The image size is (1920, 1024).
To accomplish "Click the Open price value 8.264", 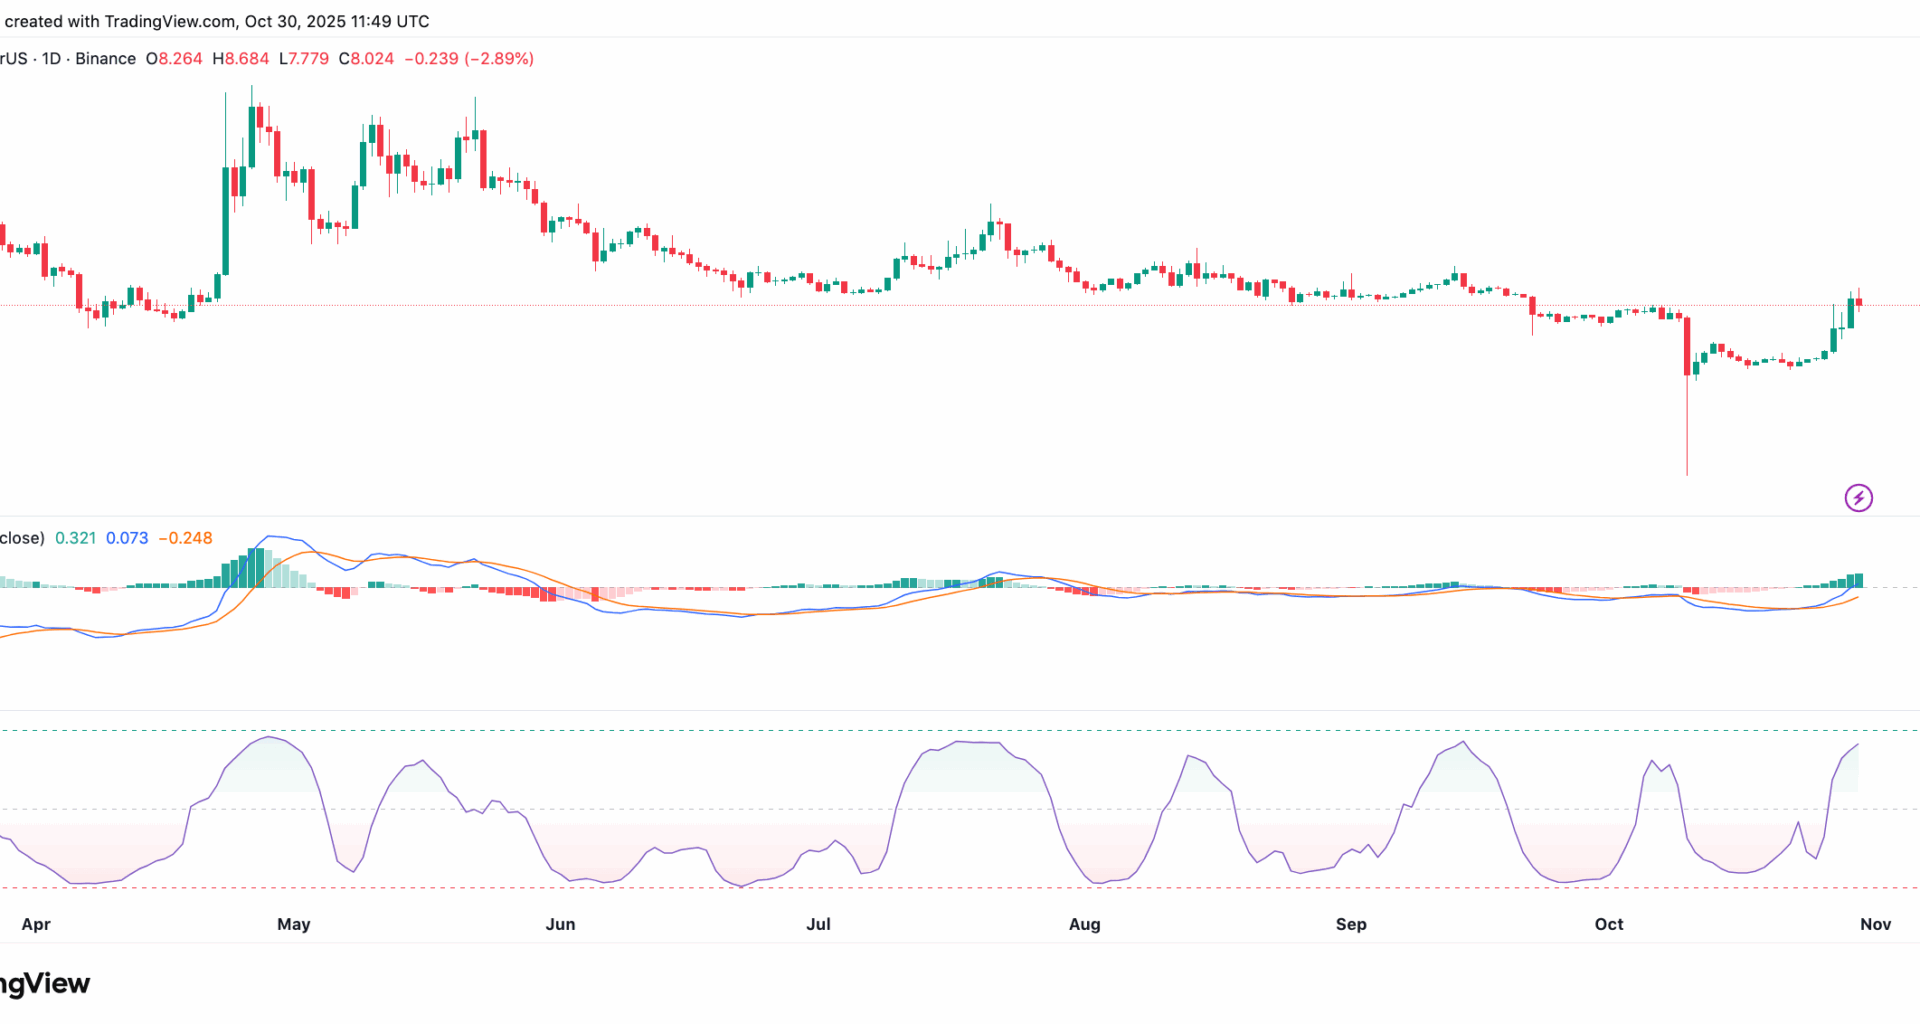I will click(180, 59).
